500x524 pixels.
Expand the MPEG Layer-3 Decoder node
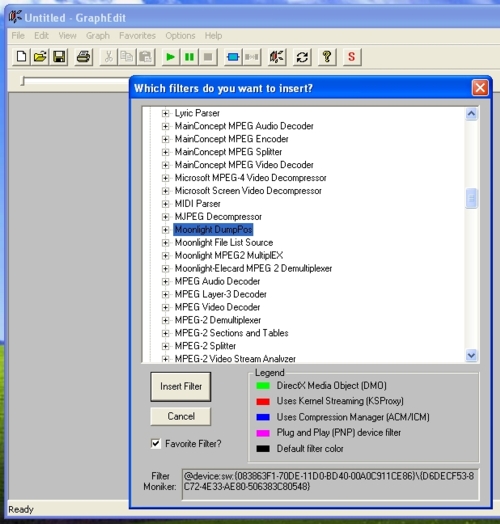pos(165,294)
